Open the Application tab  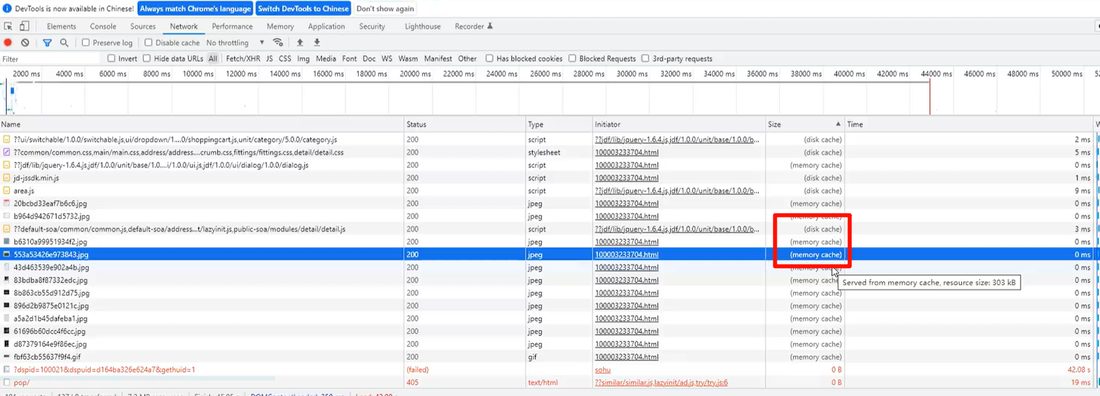(326, 27)
